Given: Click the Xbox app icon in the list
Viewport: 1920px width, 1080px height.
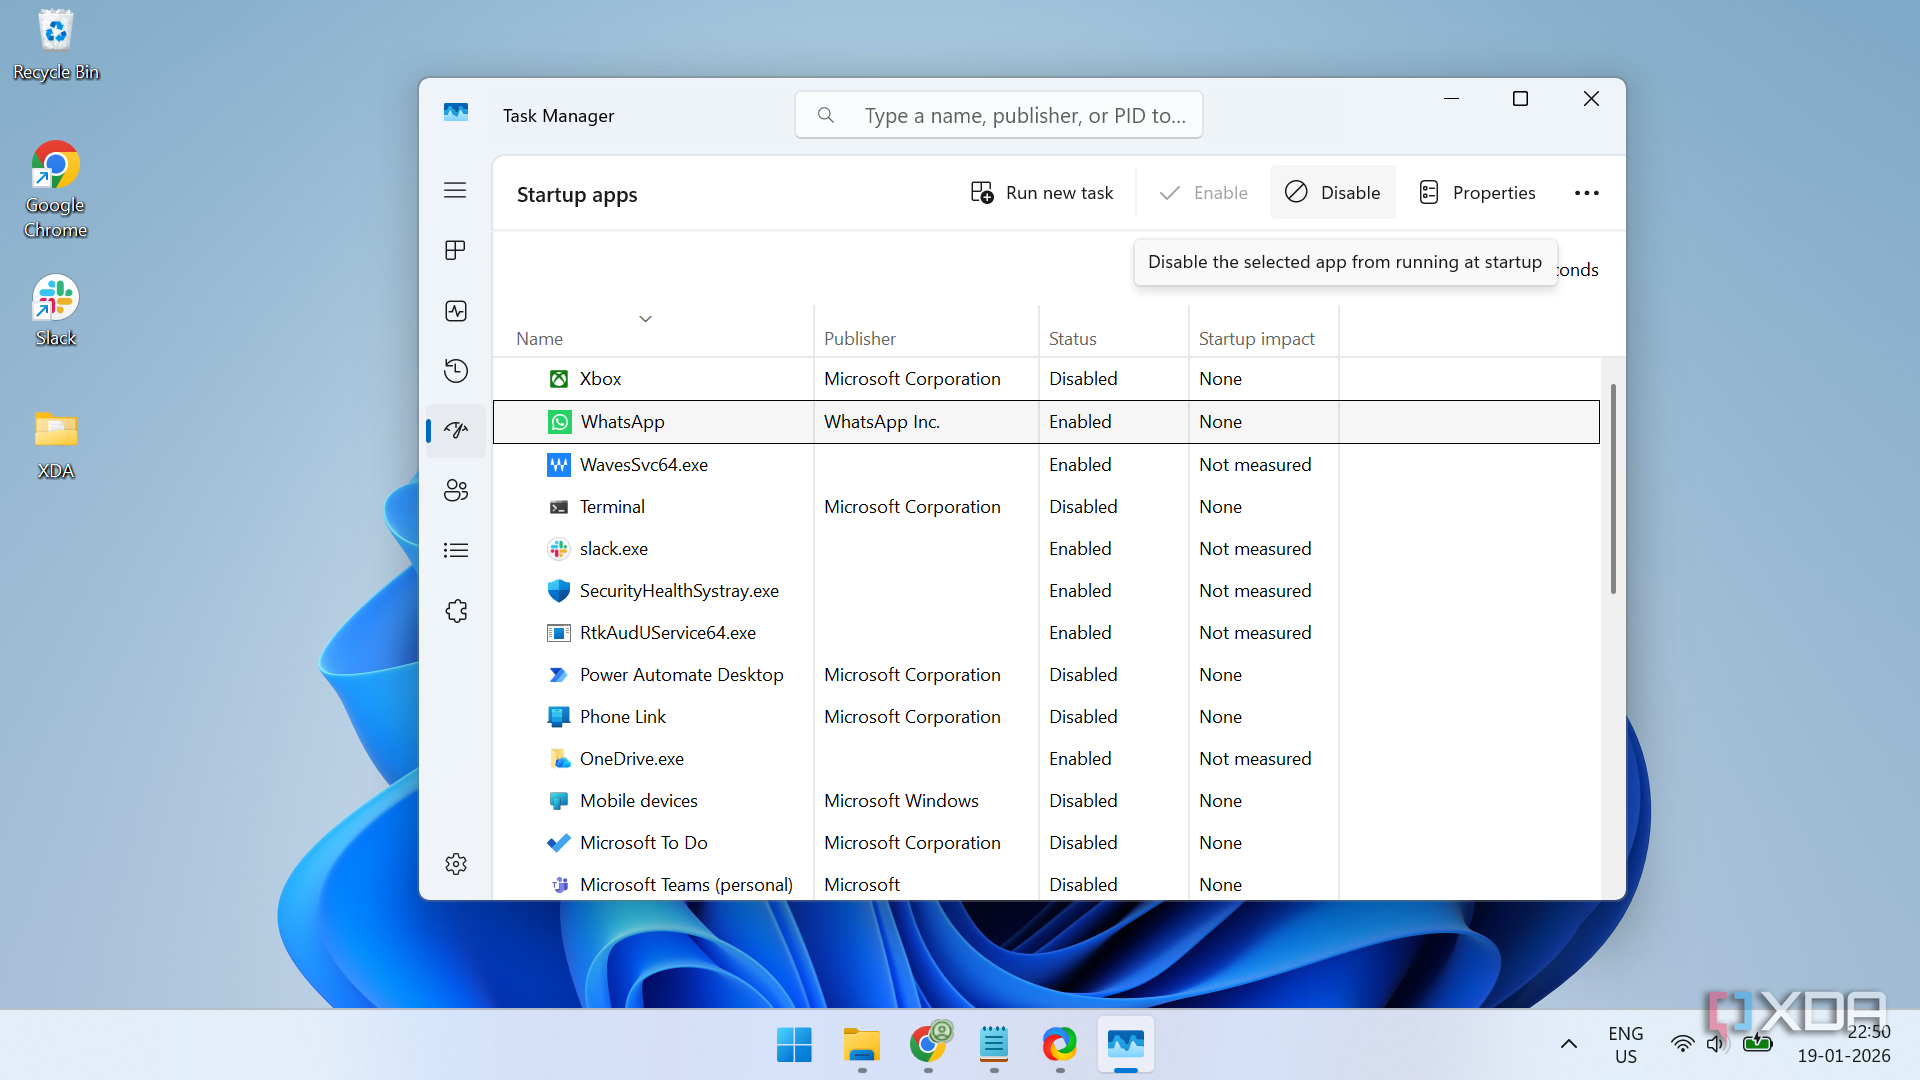Looking at the screenshot, I should coord(559,379).
